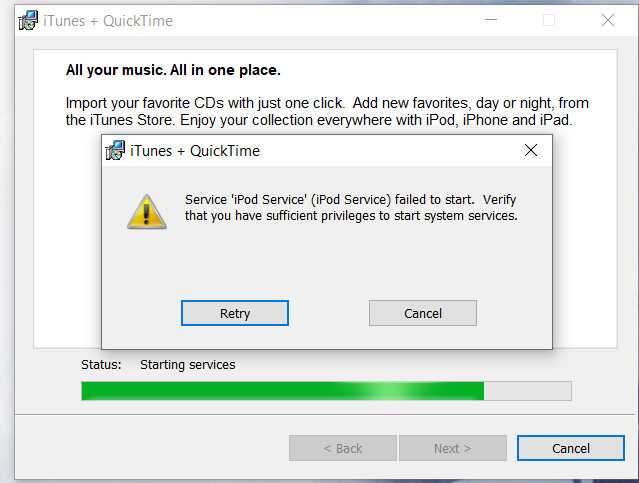Screen dimensions: 639x483
Task: Click the 'Import your favorite CDs' description paragraph
Action: point(327,111)
